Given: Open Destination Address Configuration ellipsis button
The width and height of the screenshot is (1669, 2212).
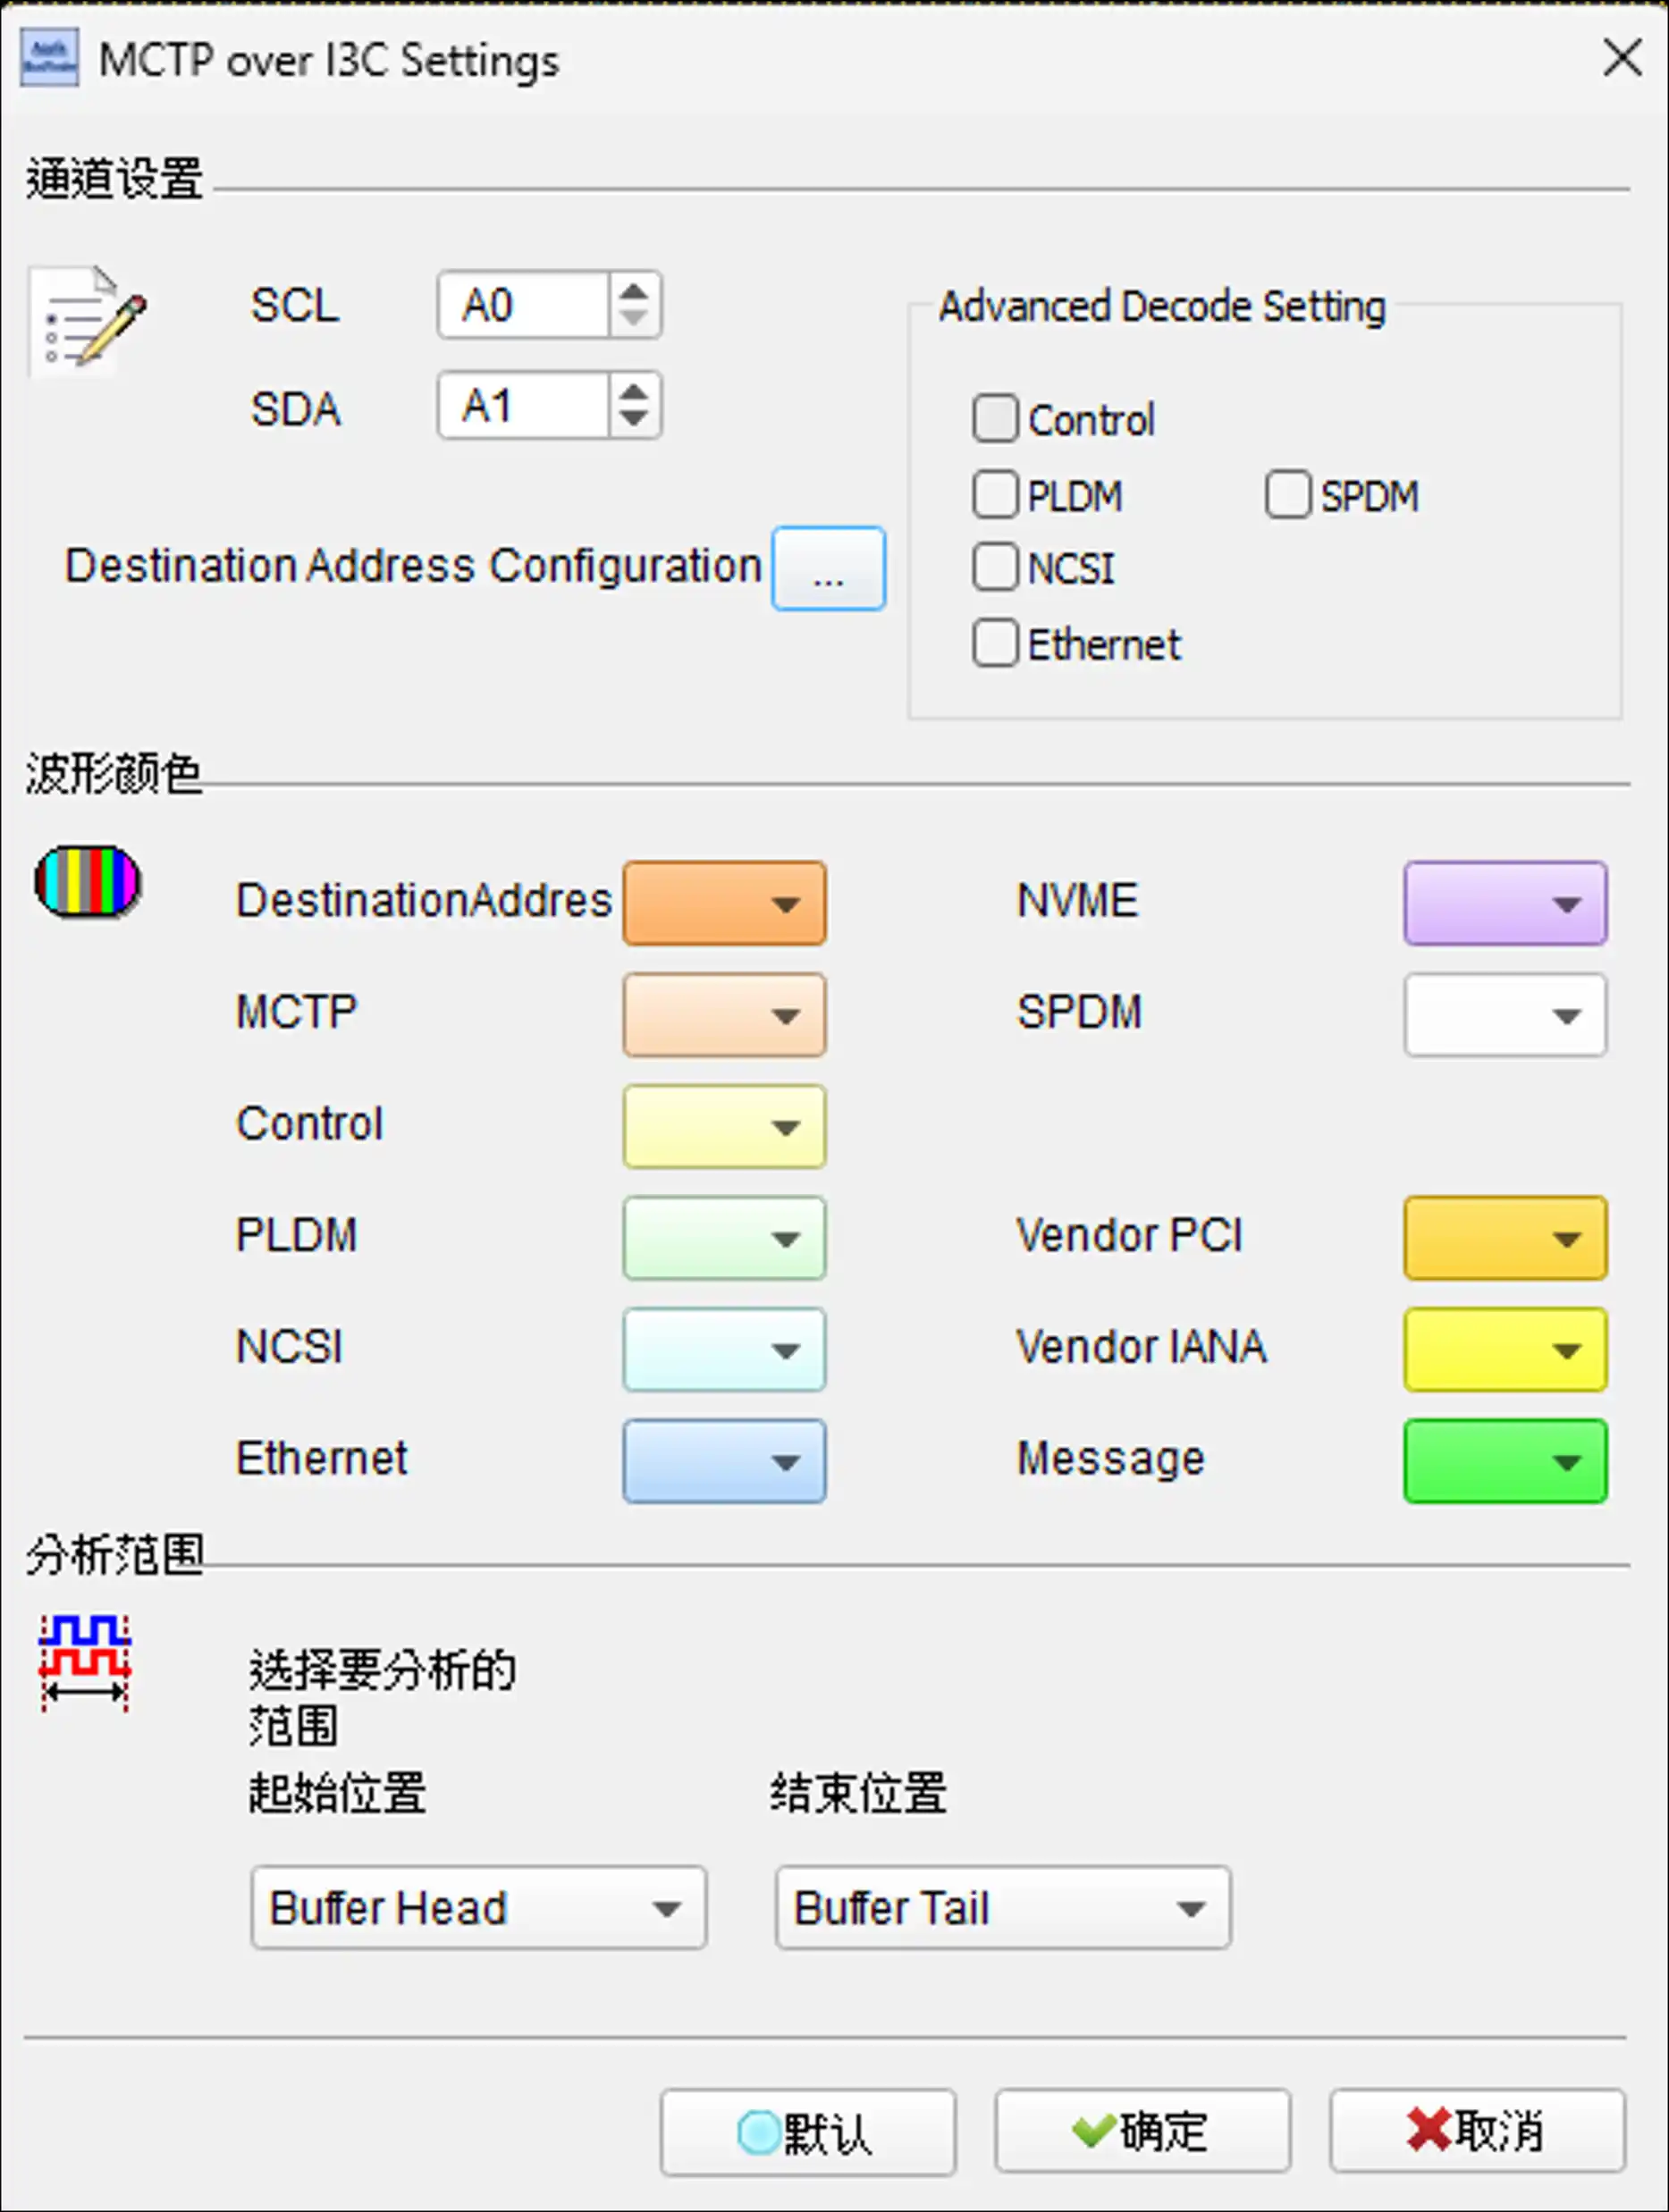Looking at the screenshot, I should click(828, 568).
